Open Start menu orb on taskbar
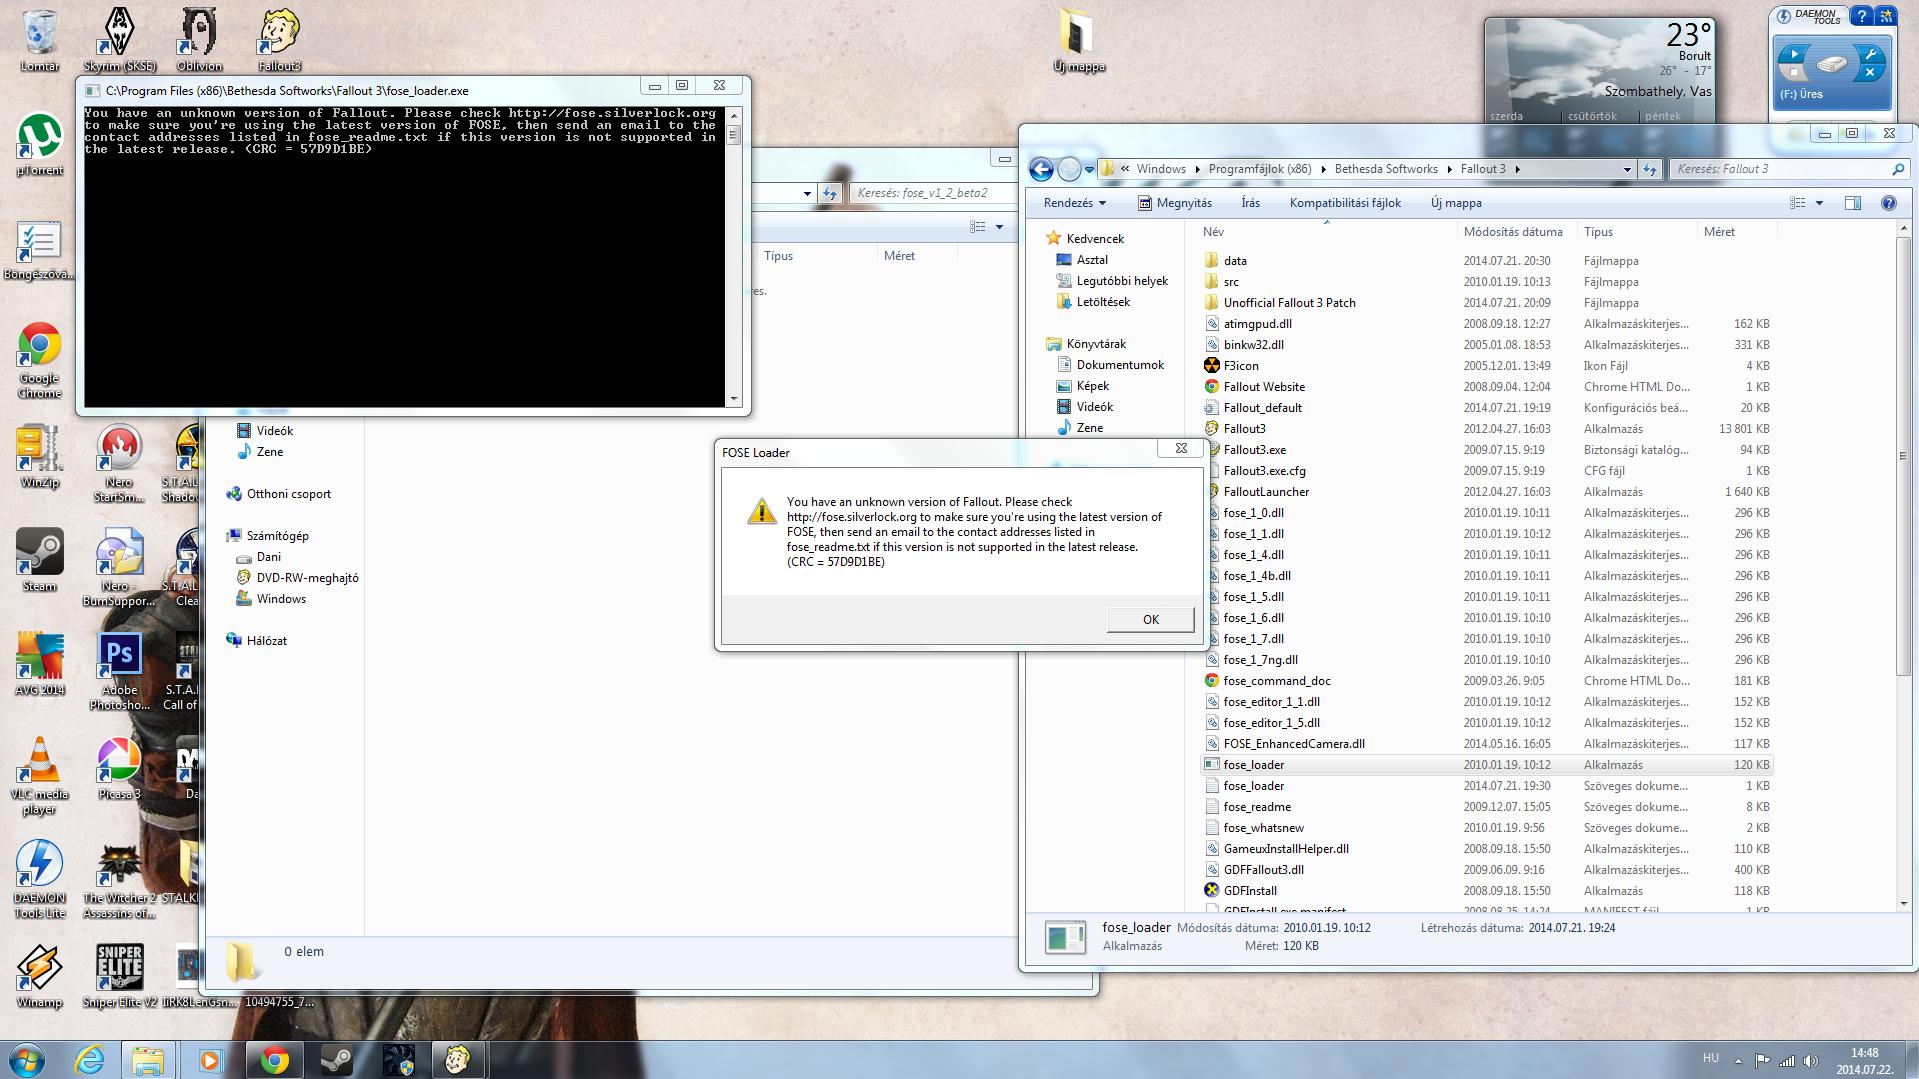1919x1079 pixels. [x=27, y=1059]
